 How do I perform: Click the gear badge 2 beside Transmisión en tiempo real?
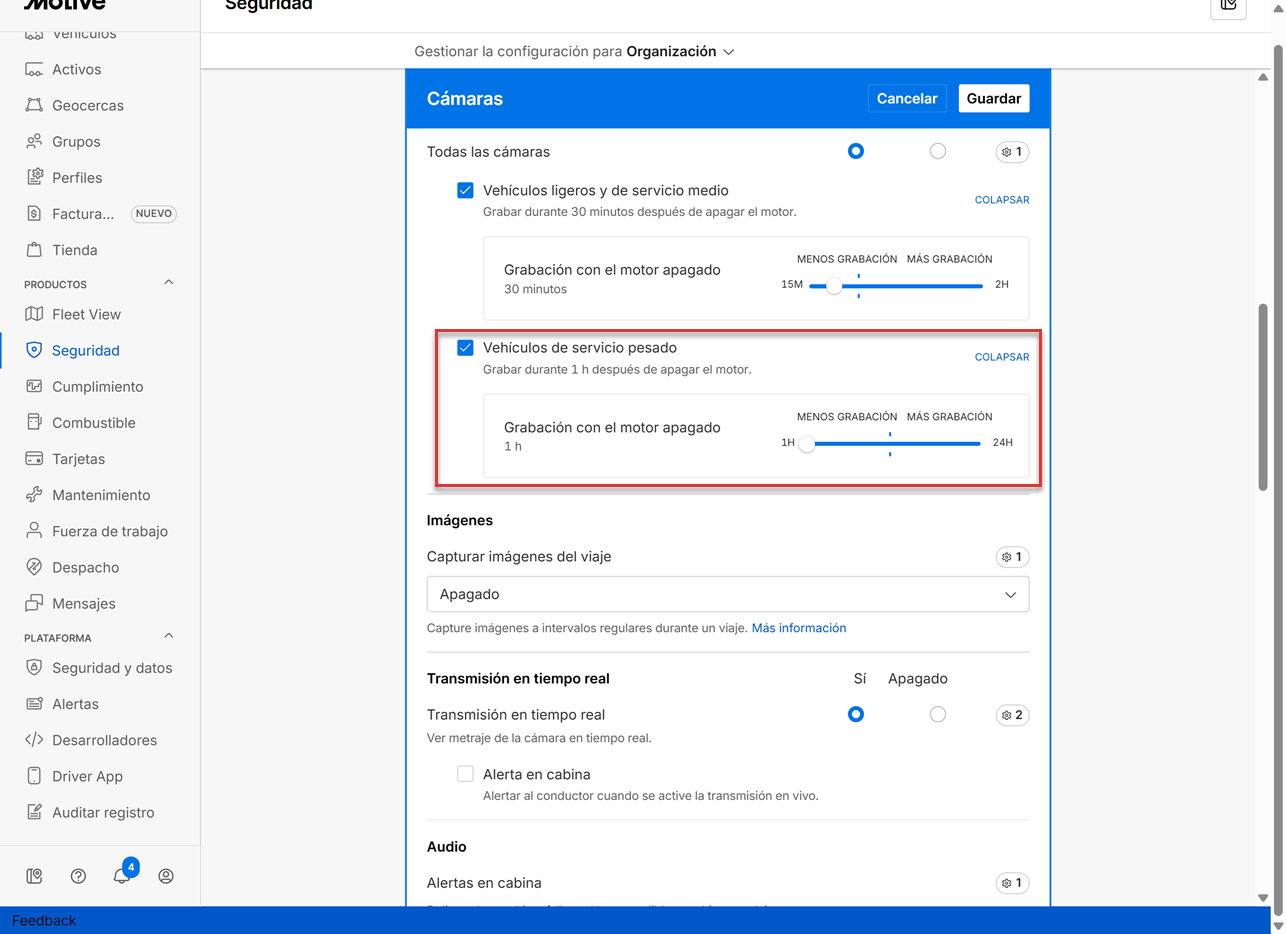coord(1013,715)
